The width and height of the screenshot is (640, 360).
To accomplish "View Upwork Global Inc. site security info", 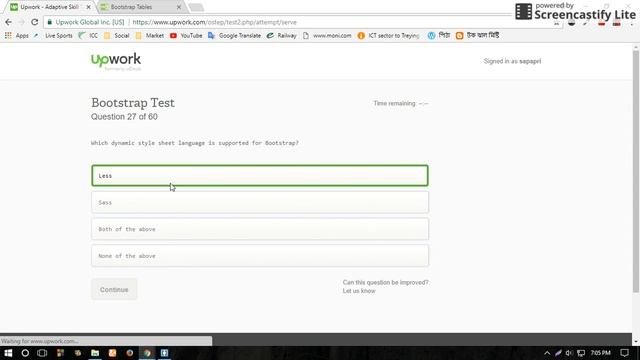I will (x=86, y=22).
